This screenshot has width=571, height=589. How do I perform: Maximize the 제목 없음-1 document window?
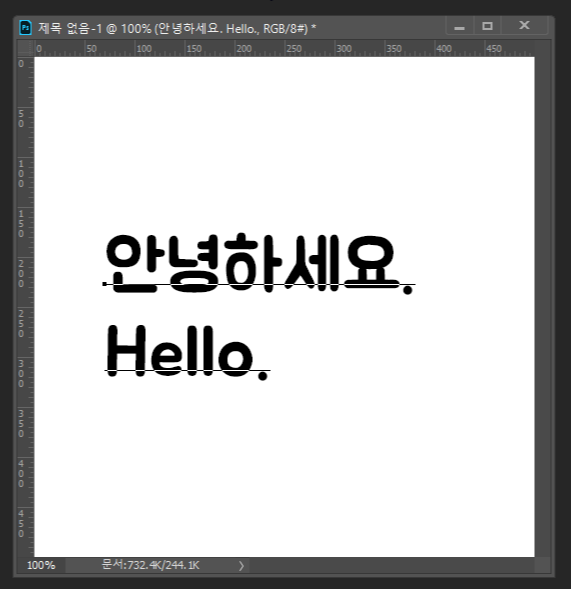[487, 26]
